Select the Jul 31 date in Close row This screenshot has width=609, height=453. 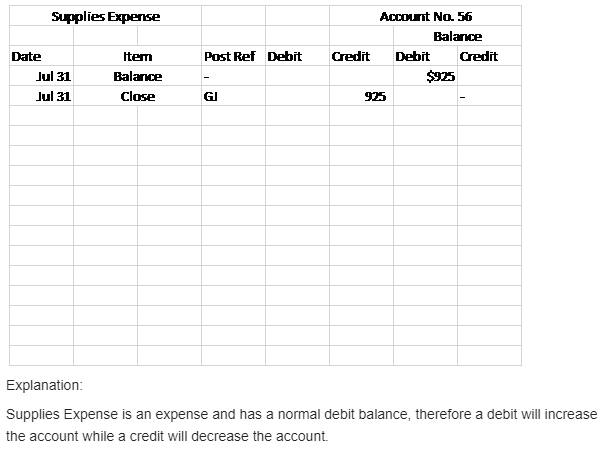pyautogui.click(x=54, y=96)
